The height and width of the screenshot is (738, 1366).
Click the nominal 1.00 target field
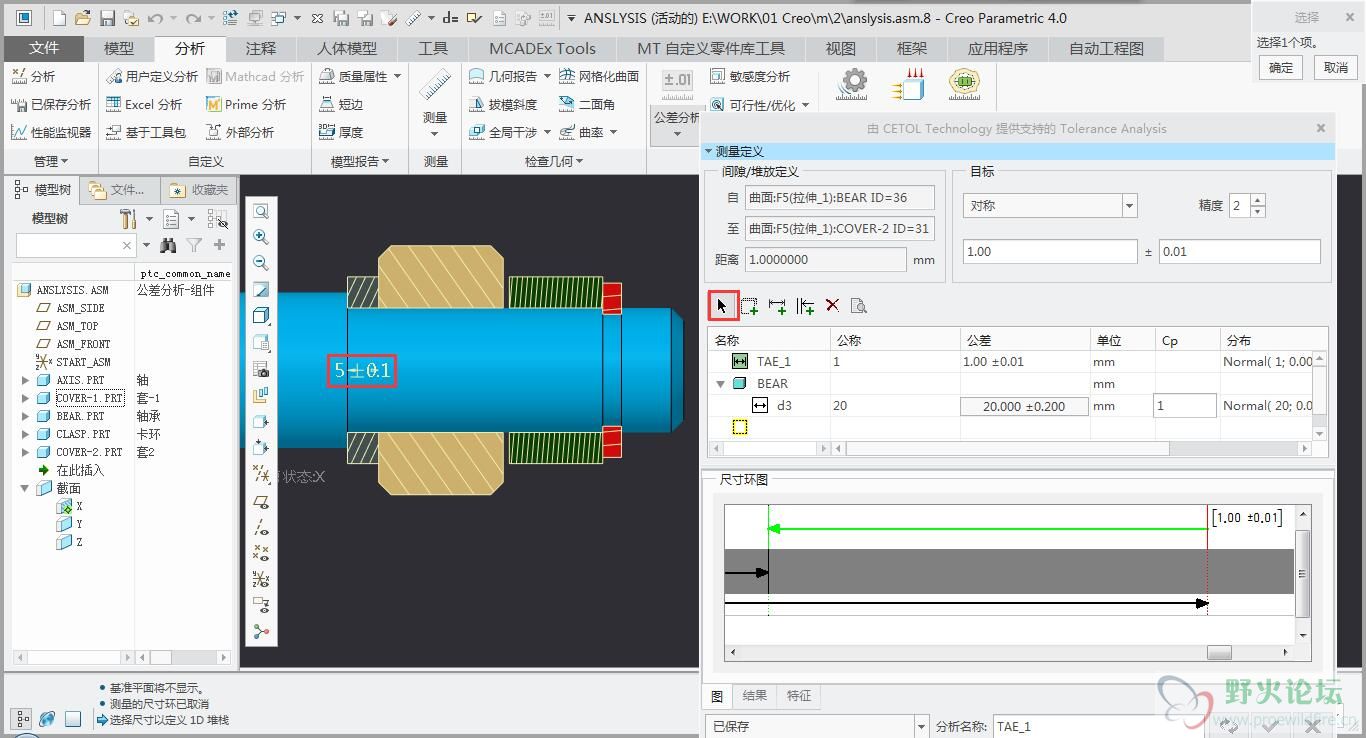(x=1050, y=252)
